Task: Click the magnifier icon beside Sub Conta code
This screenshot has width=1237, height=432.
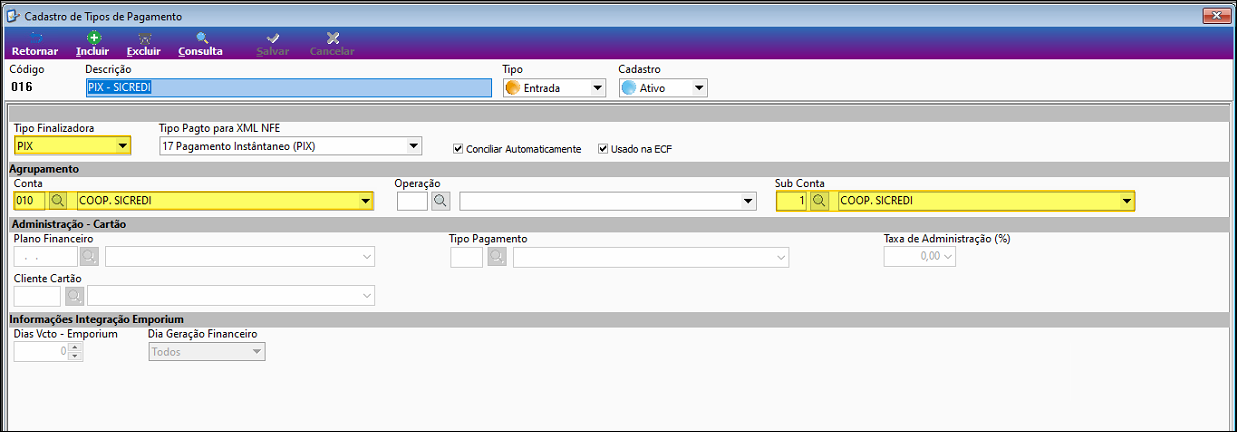Action: [819, 201]
